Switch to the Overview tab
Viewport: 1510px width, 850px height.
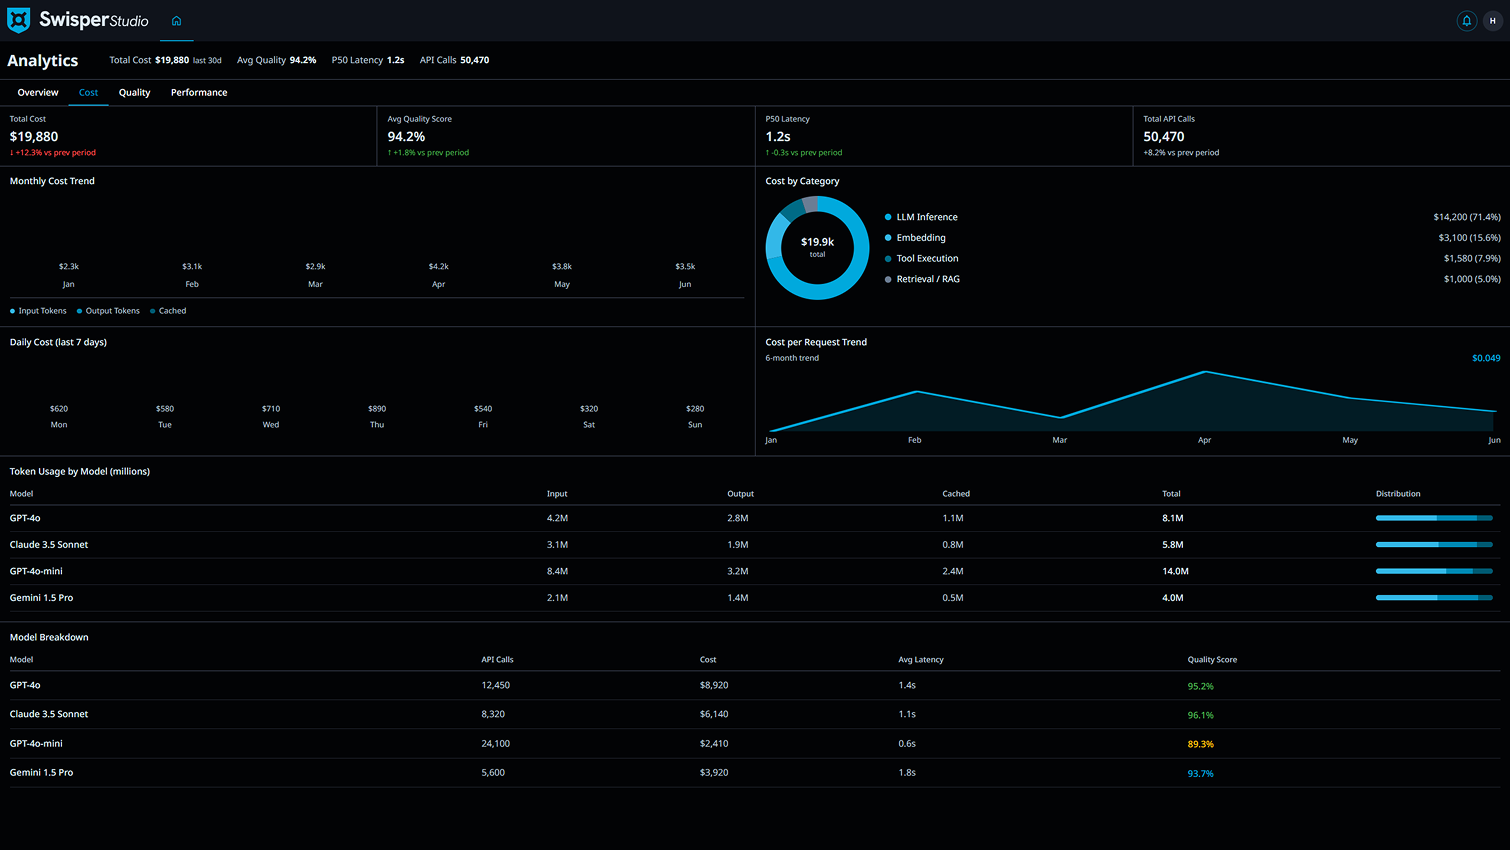click(38, 92)
